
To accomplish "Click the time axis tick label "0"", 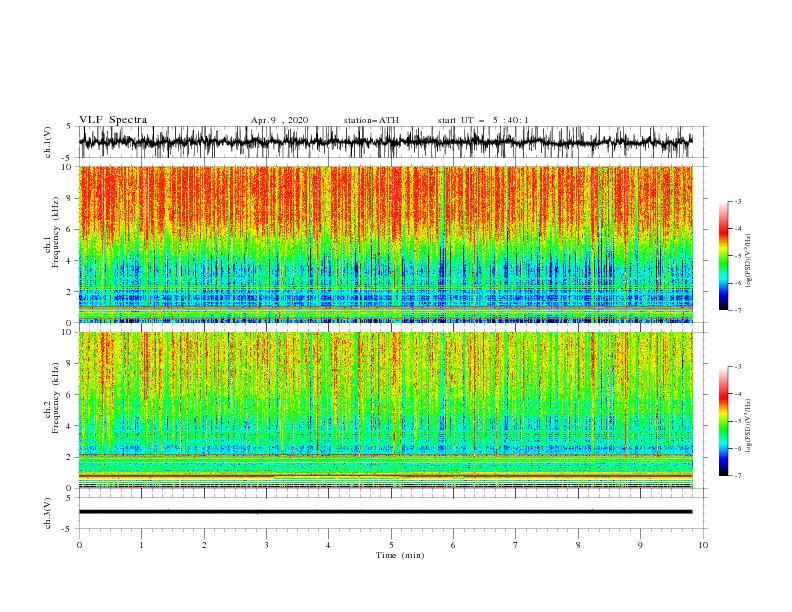I will tap(79, 545).
